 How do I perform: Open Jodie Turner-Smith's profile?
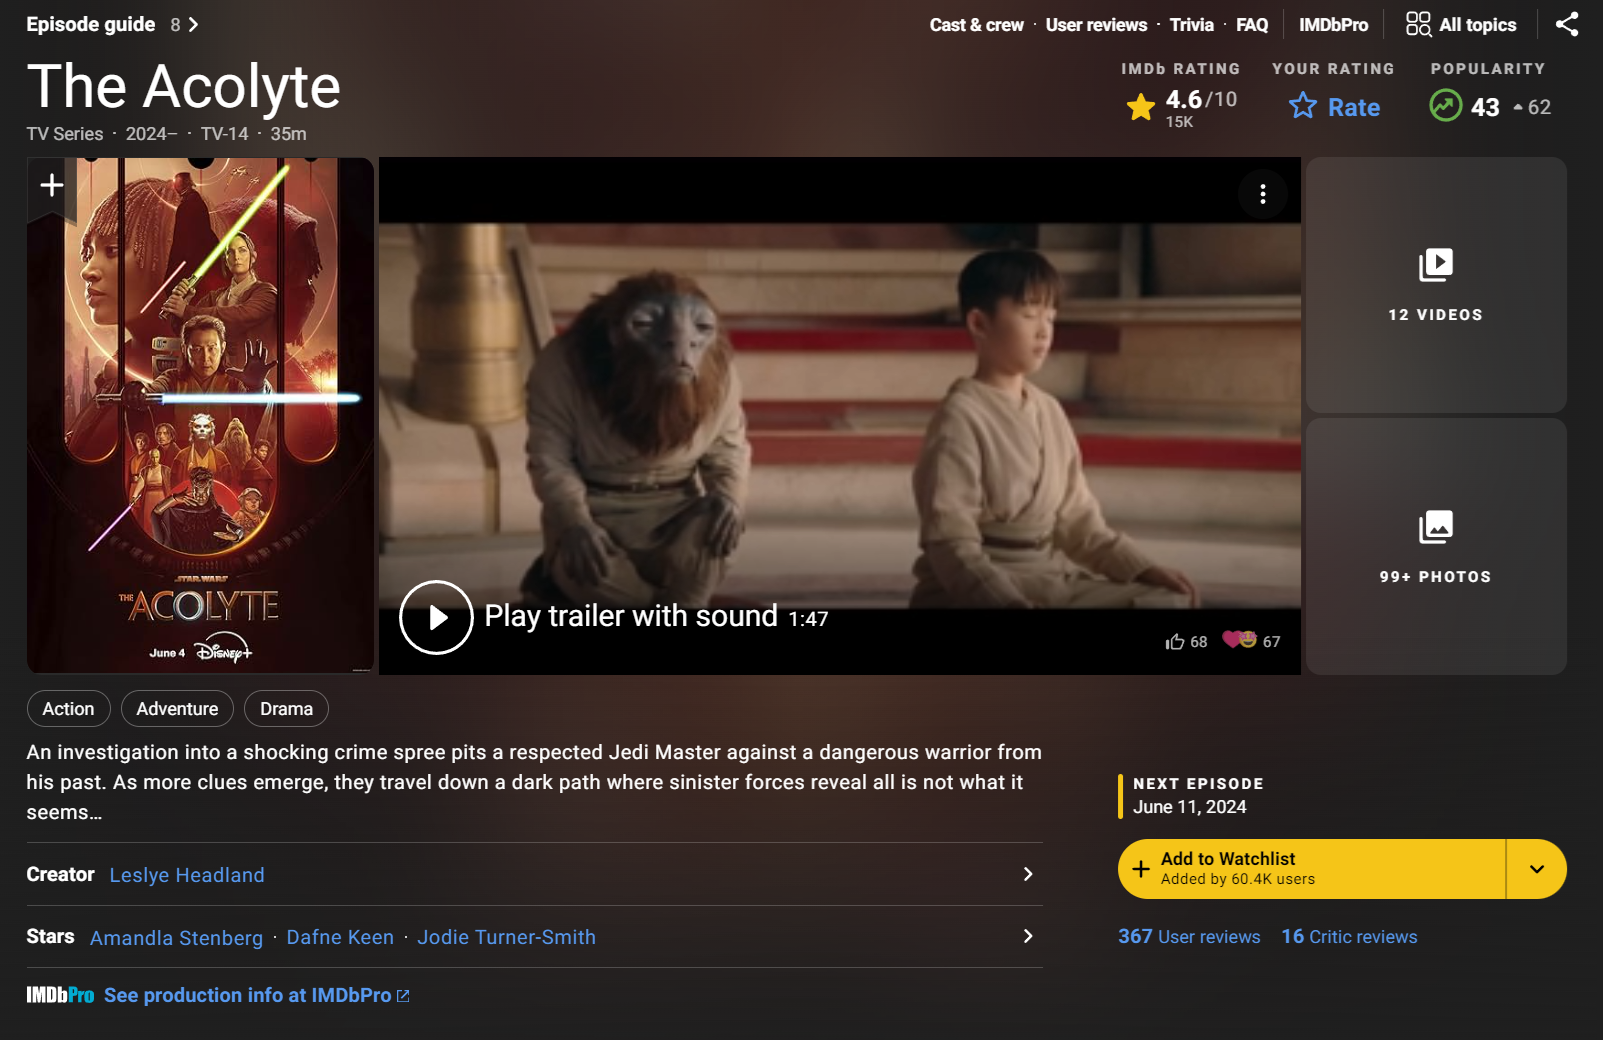click(x=506, y=937)
